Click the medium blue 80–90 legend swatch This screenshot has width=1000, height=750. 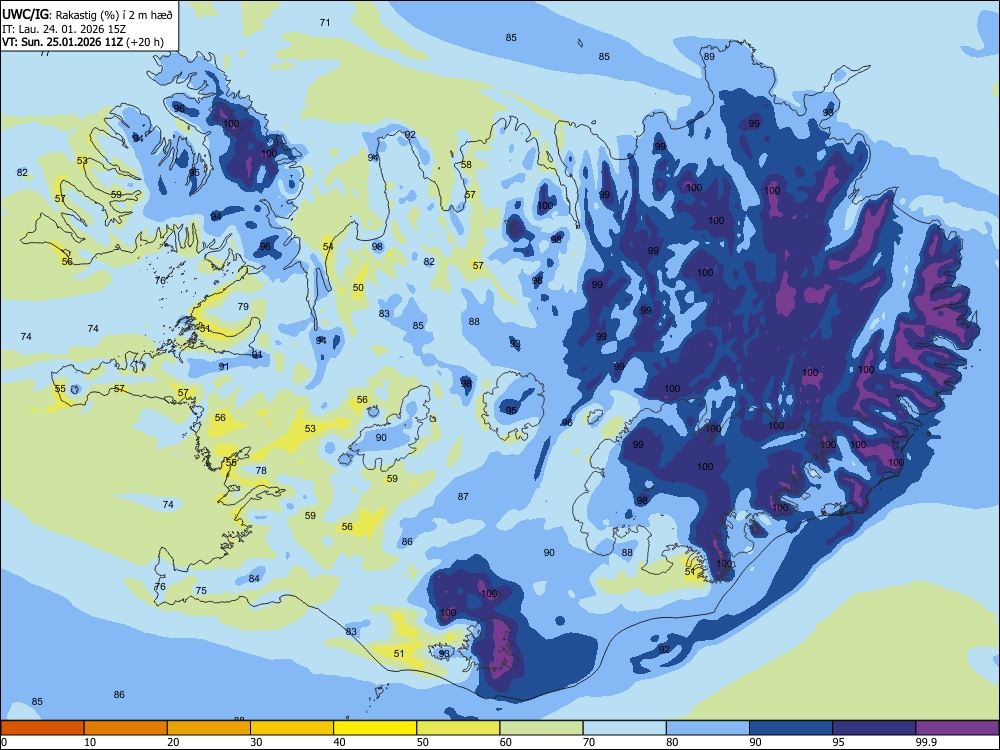(708, 728)
